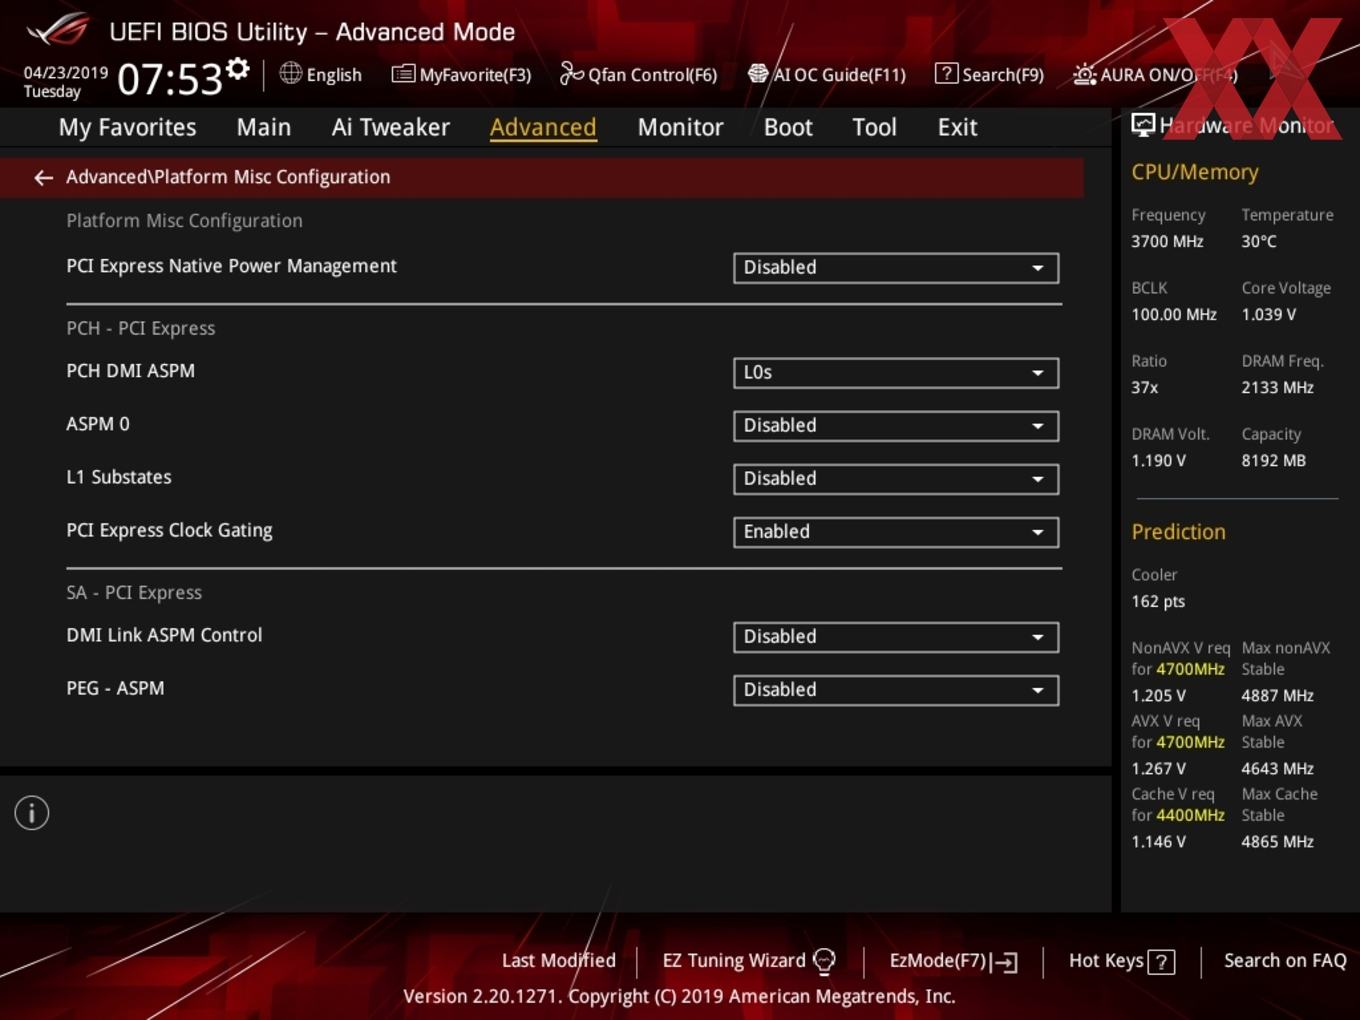Click the 1.039 V core voltage value
This screenshot has height=1020, width=1360.
1269,314
